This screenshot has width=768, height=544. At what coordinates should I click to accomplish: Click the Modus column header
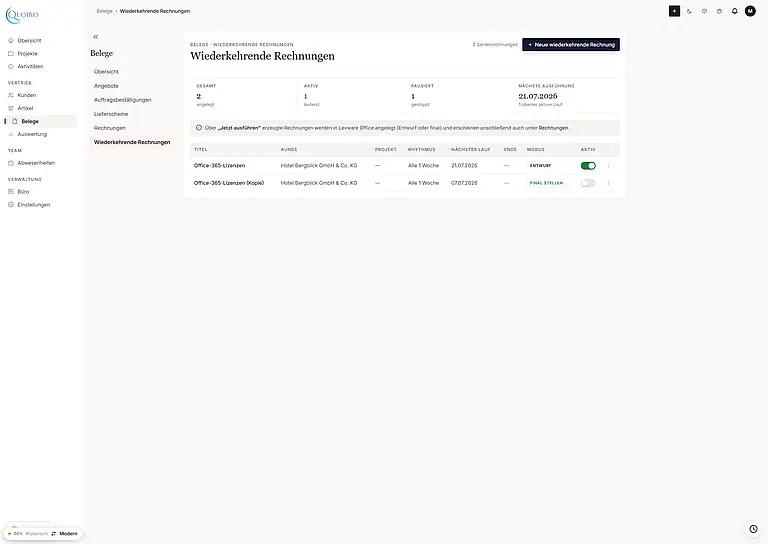pyautogui.click(x=536, y=150)
